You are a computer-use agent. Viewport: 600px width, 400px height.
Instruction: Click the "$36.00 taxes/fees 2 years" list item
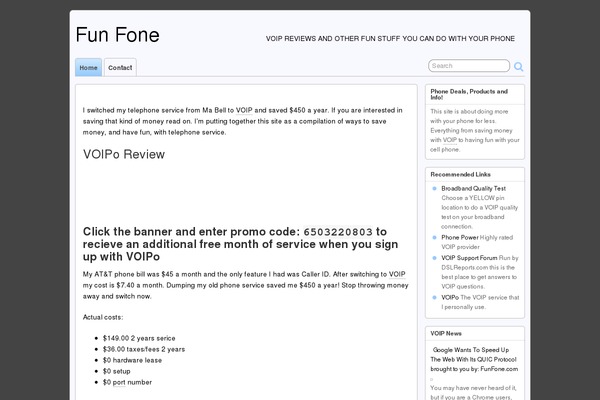(x=144, y=349)
